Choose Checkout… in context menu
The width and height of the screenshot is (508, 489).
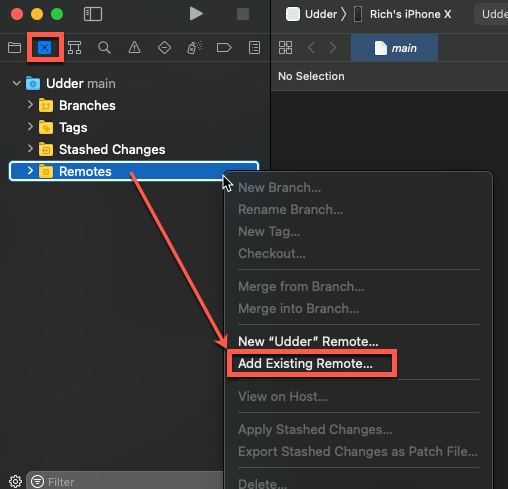point(272,254)
